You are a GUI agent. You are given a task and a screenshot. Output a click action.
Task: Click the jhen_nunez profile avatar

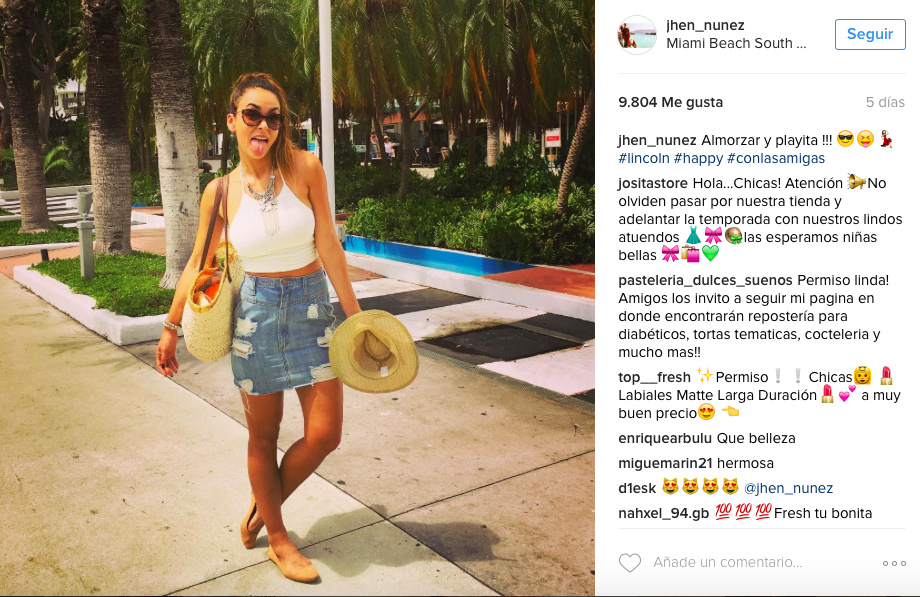[x=637, y=35]
